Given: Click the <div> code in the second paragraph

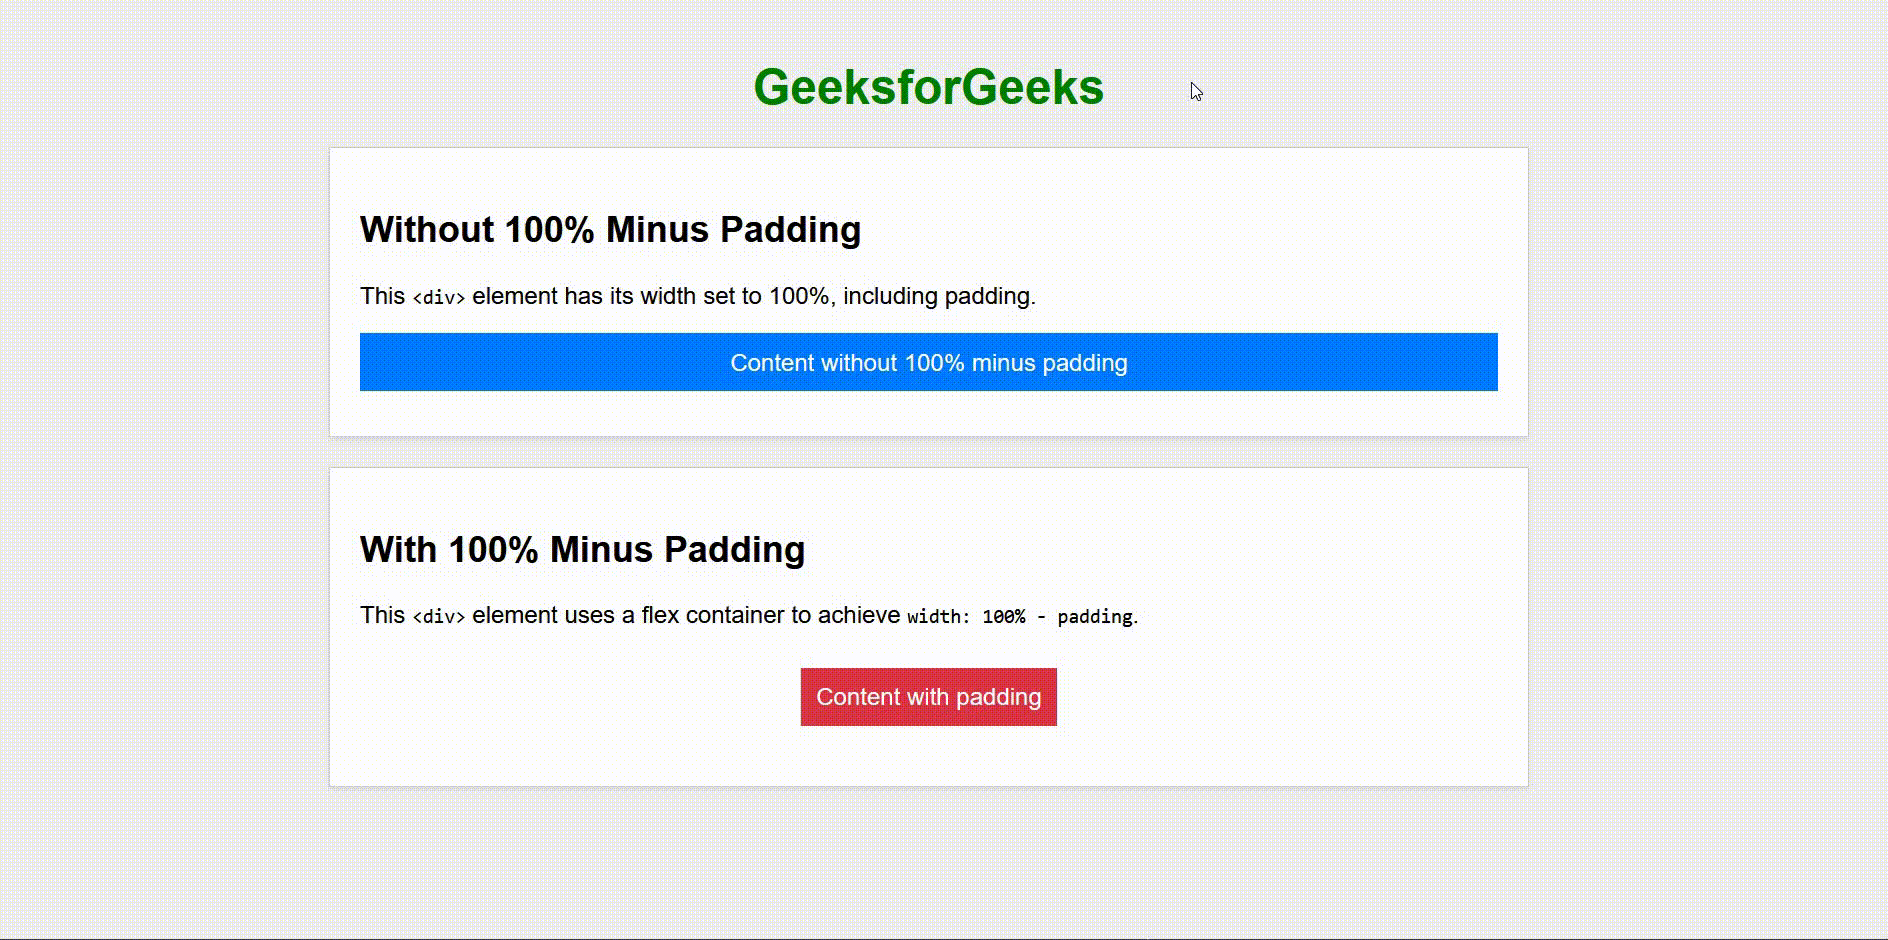Looking at the screenshot, I should 439,617.
